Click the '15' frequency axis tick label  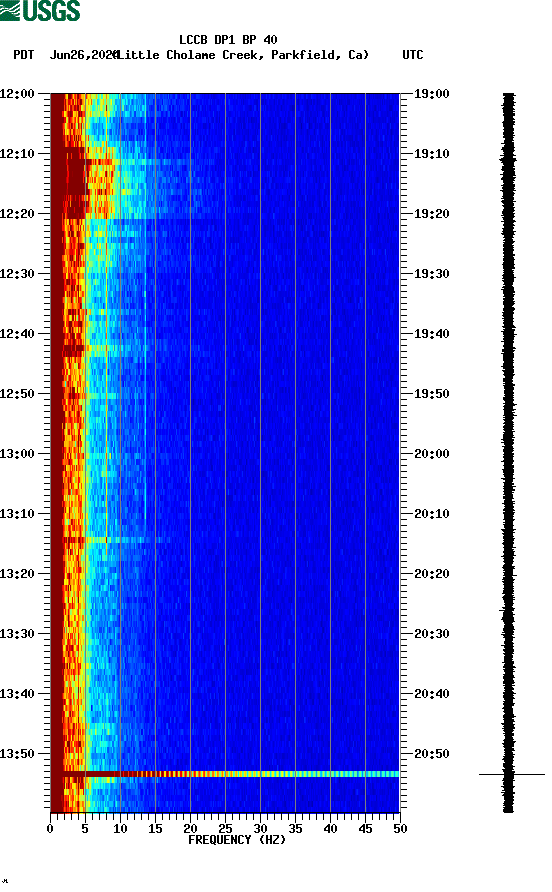coord(155,829)
